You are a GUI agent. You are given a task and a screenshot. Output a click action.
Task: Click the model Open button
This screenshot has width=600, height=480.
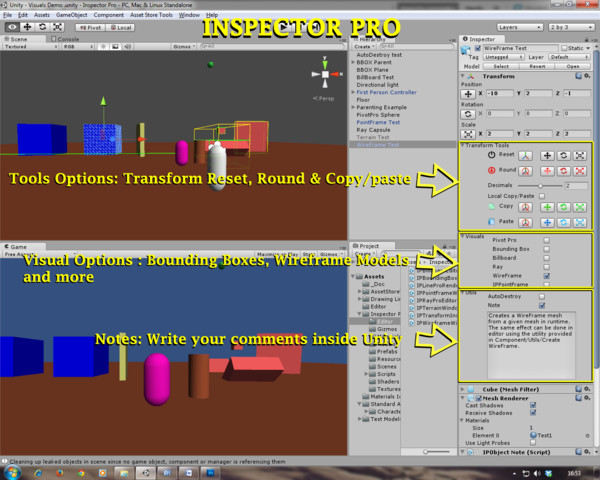point(573,66)
